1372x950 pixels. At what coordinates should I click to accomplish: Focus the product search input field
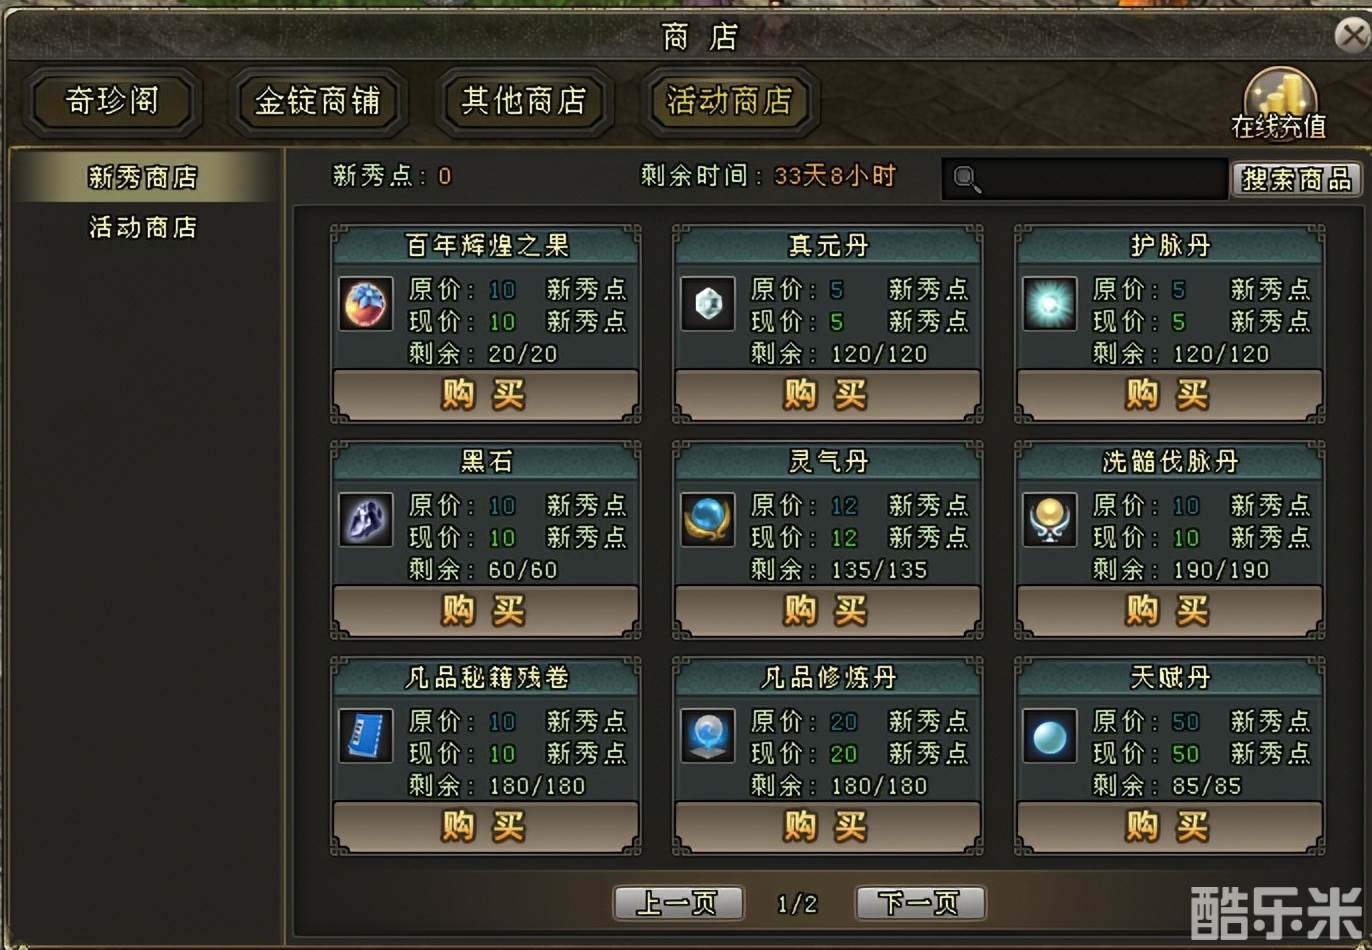1085,179
